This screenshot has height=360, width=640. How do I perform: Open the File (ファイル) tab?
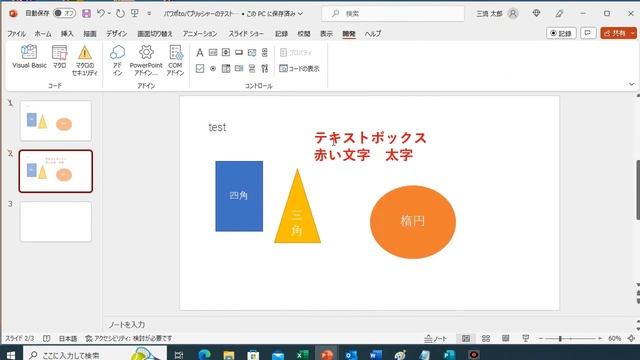click(16, 34)
